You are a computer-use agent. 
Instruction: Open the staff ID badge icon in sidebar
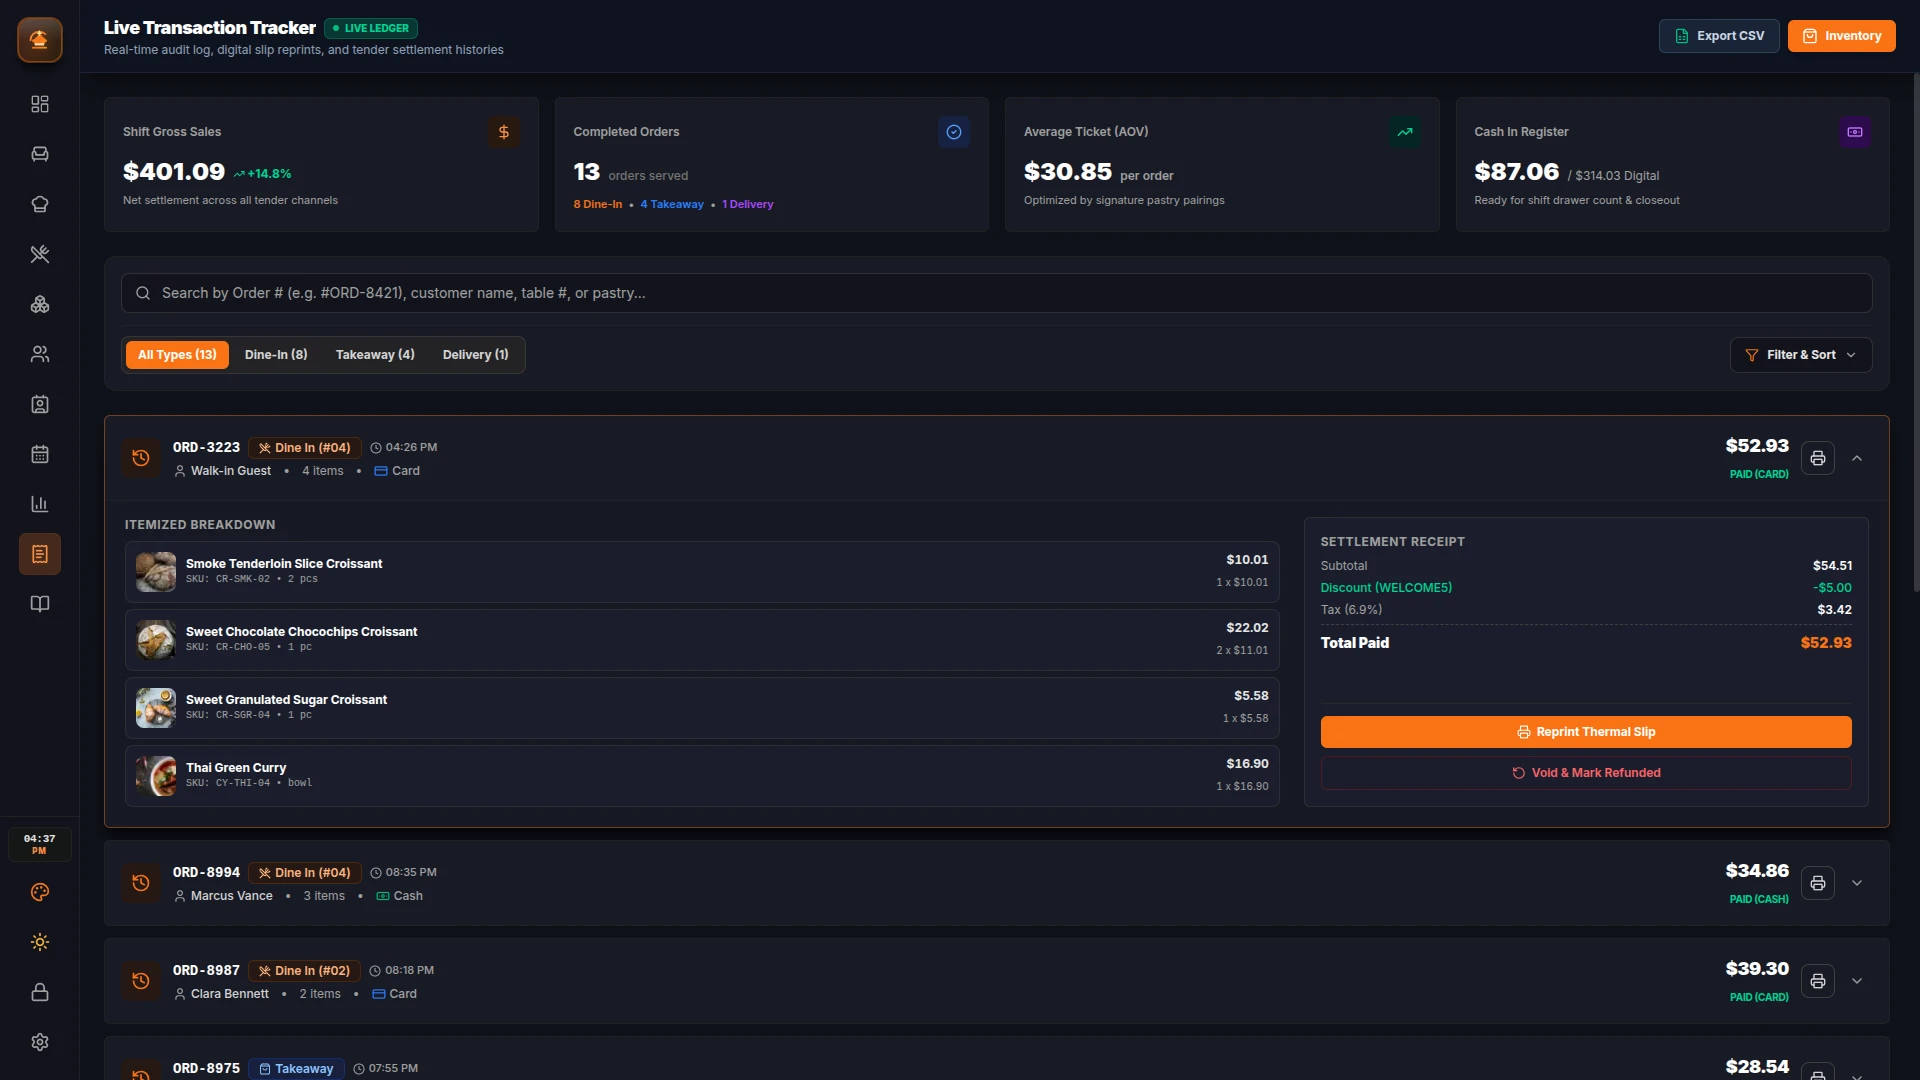40,404
